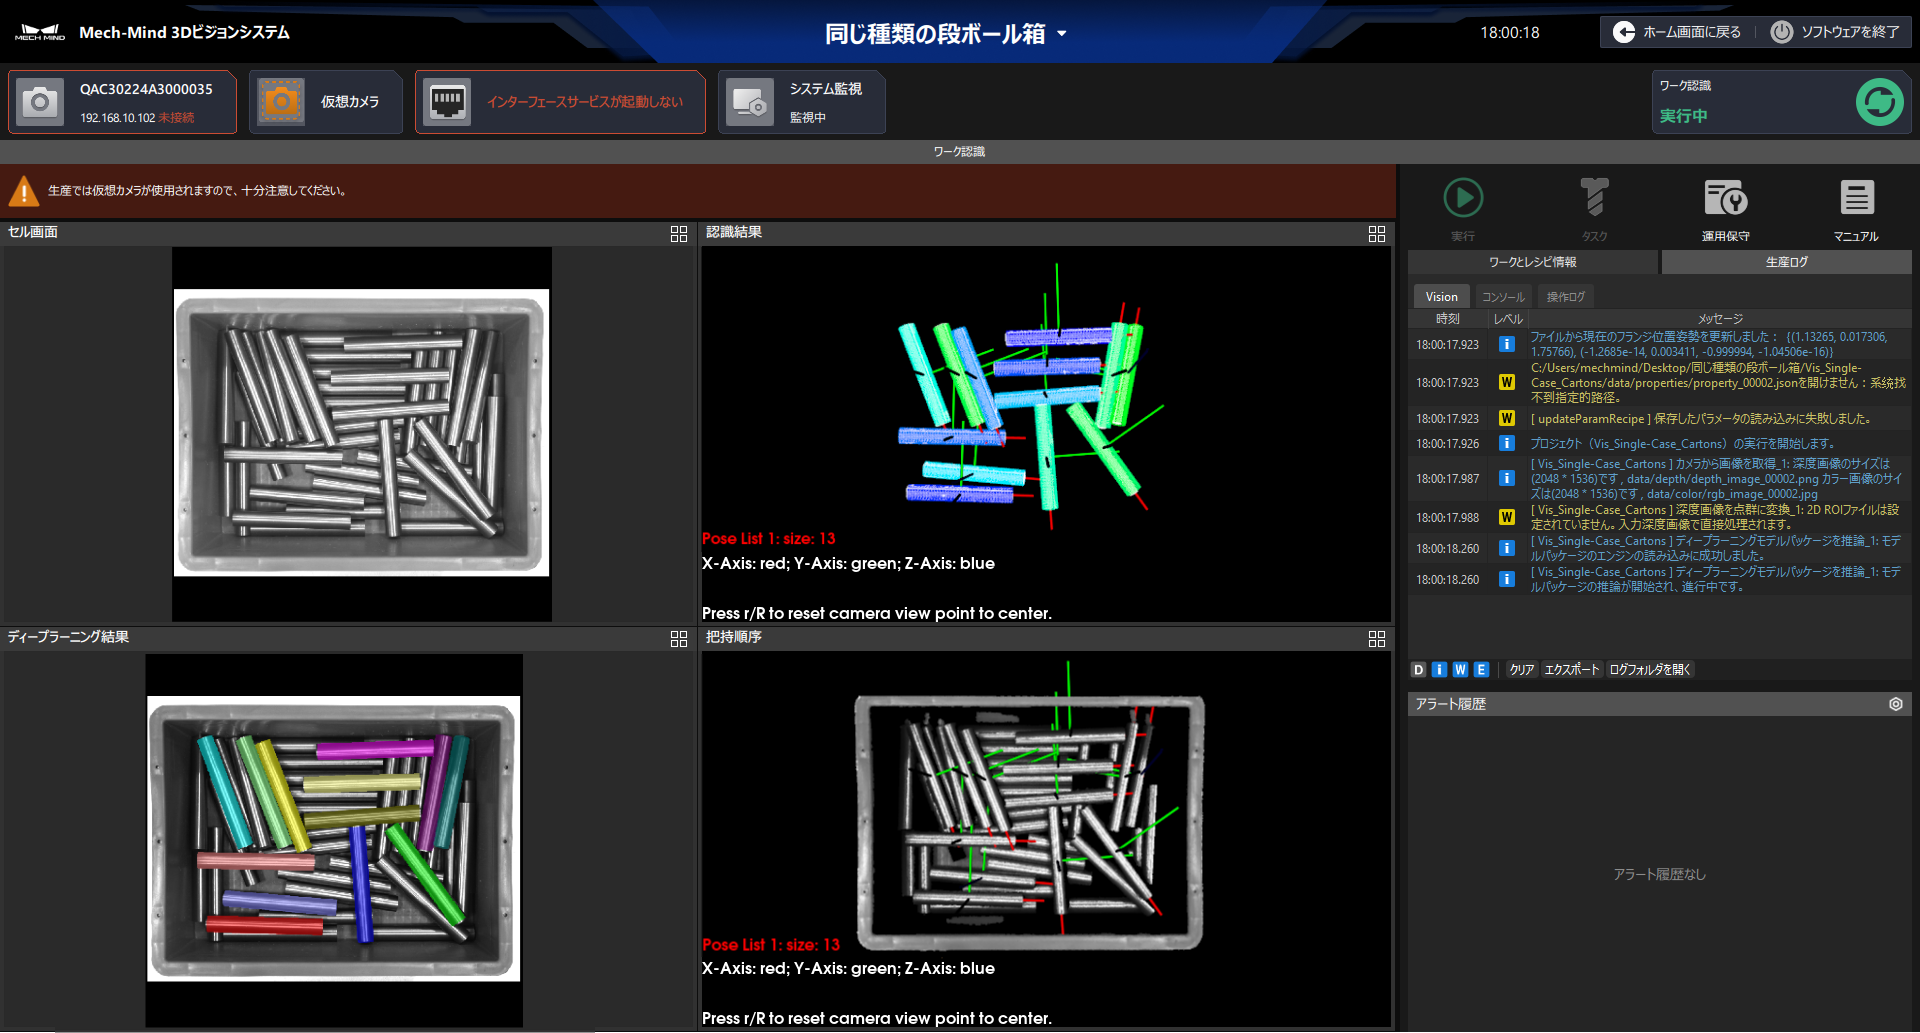Click the property_00002.json warning message

point(1718,383)
